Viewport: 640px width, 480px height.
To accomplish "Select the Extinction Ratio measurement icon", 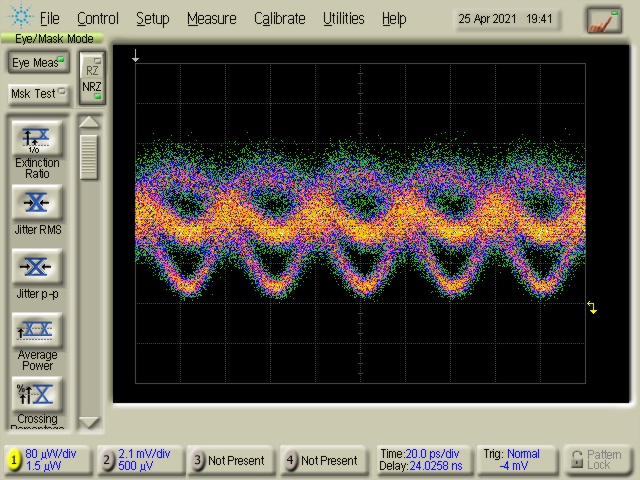I will pos(37,139).
